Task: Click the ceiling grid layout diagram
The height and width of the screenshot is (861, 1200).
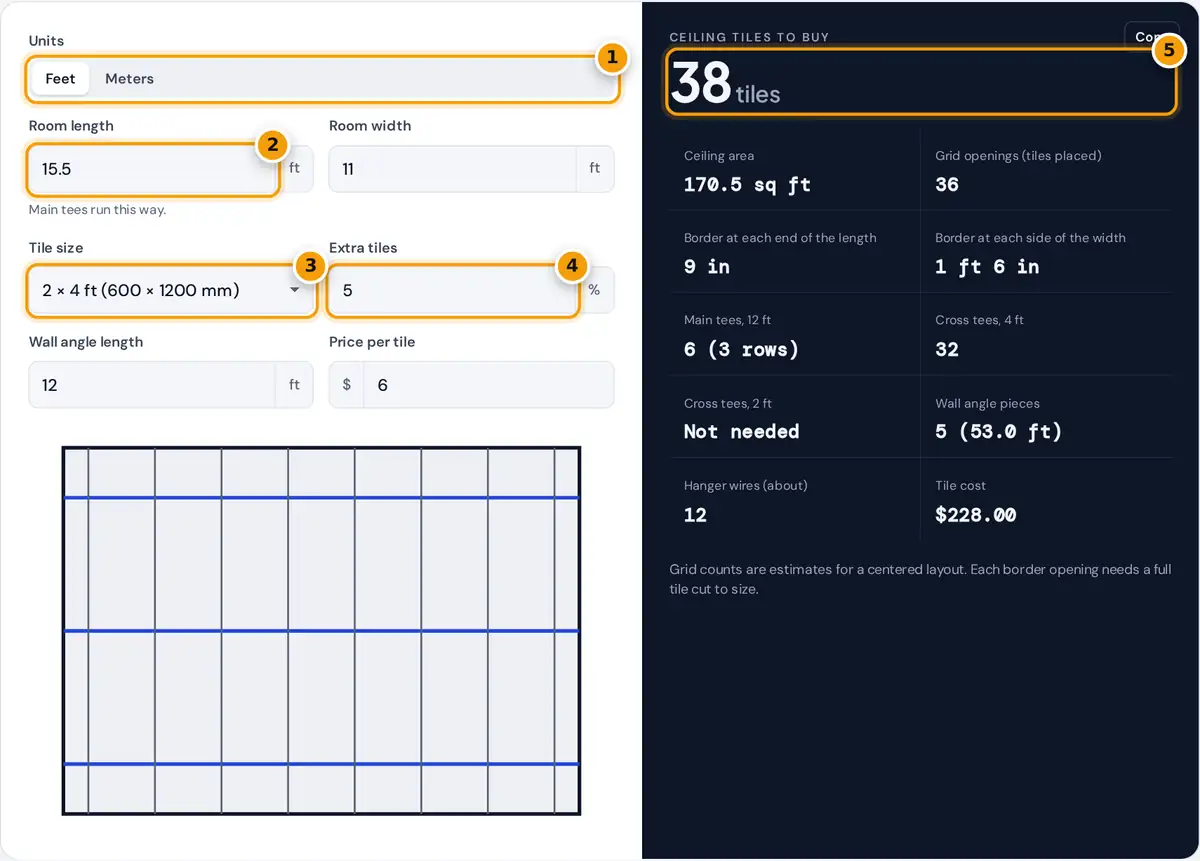Action: 321,631
